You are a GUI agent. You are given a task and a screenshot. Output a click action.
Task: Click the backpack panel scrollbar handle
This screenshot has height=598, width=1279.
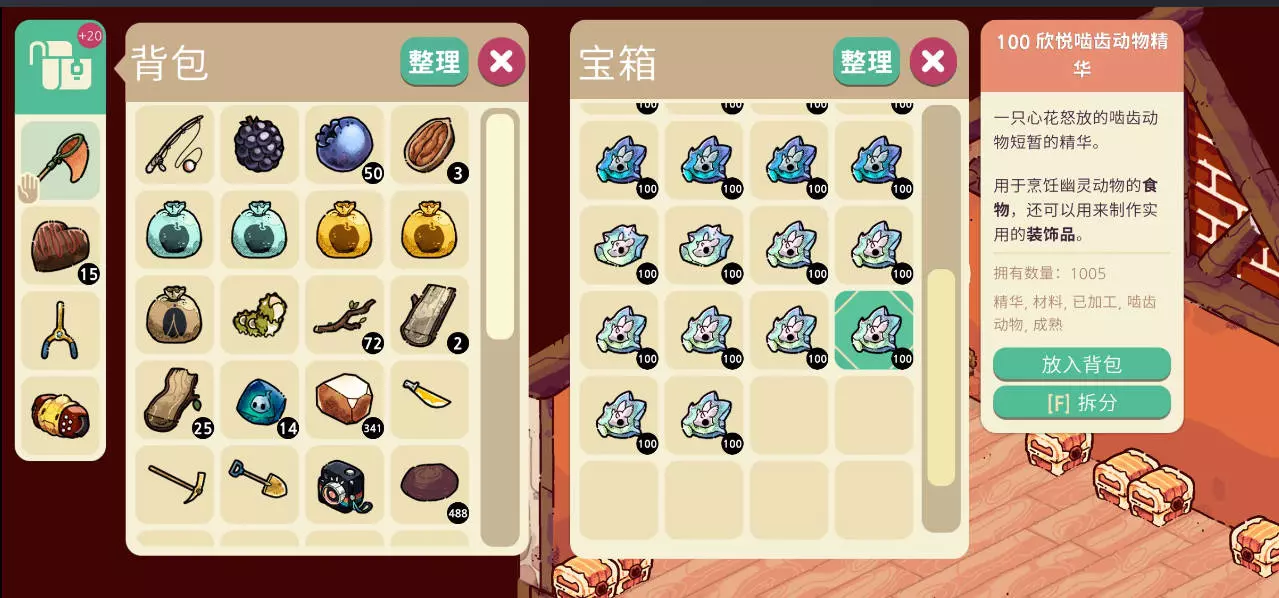(x=500, y=227)
